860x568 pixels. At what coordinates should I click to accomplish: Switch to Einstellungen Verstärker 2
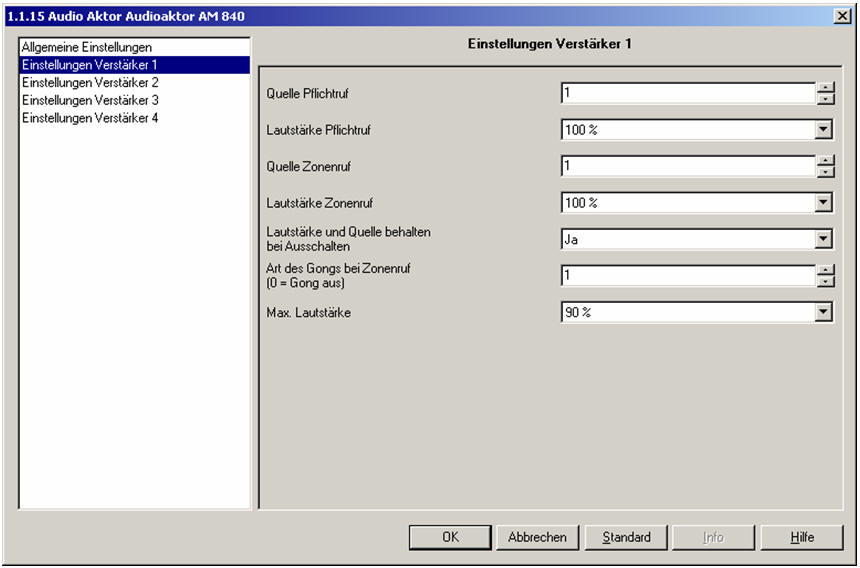[90, 83]
